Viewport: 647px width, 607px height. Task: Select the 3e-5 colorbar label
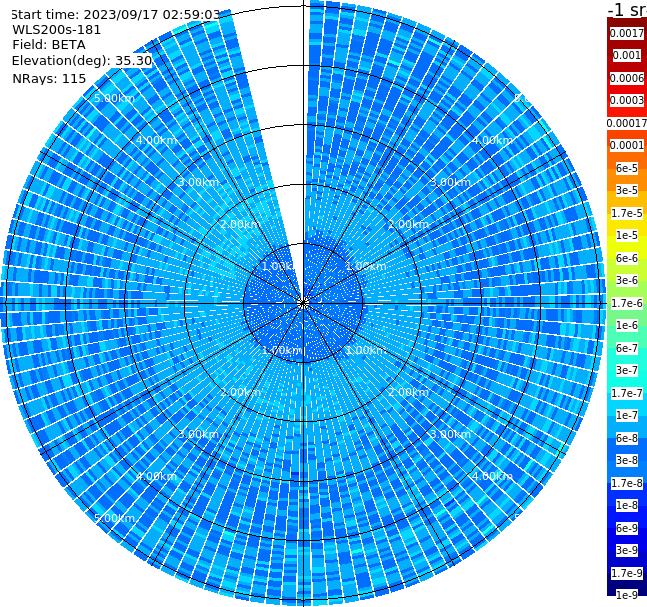click(627, 190)
